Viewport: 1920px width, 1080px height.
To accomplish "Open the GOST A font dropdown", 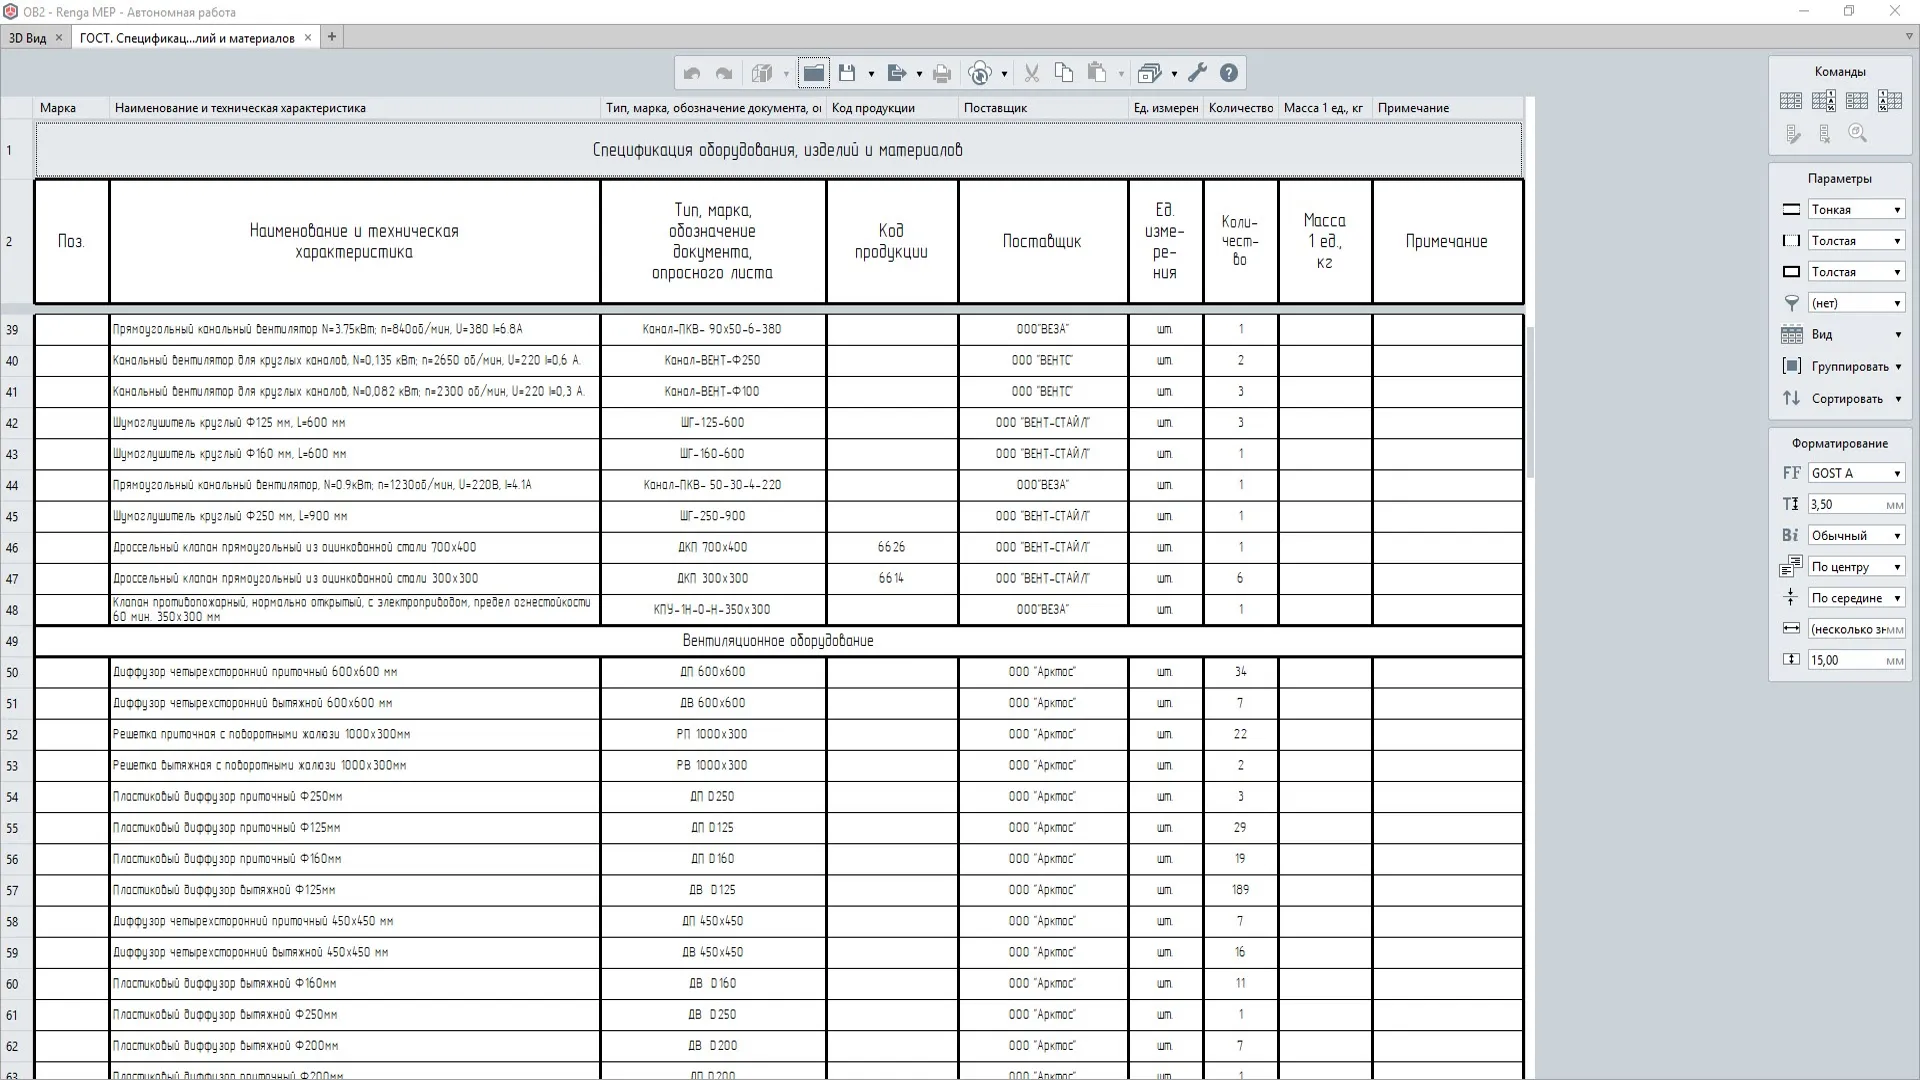I will (x=1856, y=473).
